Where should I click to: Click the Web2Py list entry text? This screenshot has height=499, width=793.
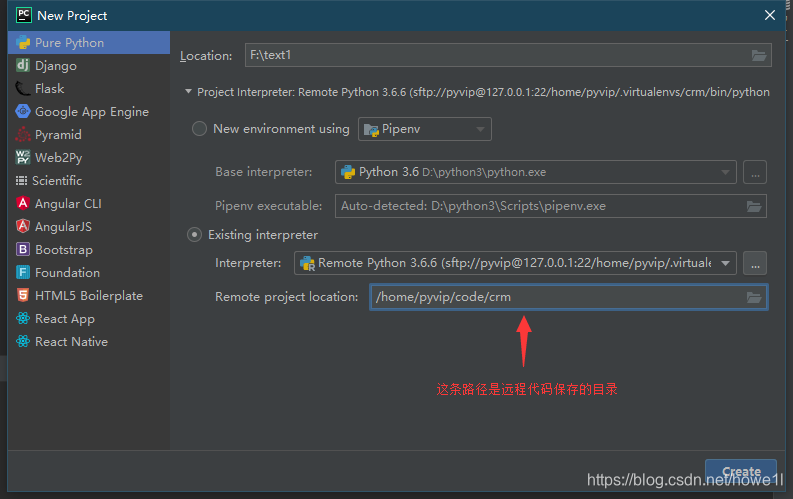(x=58, y=158)
